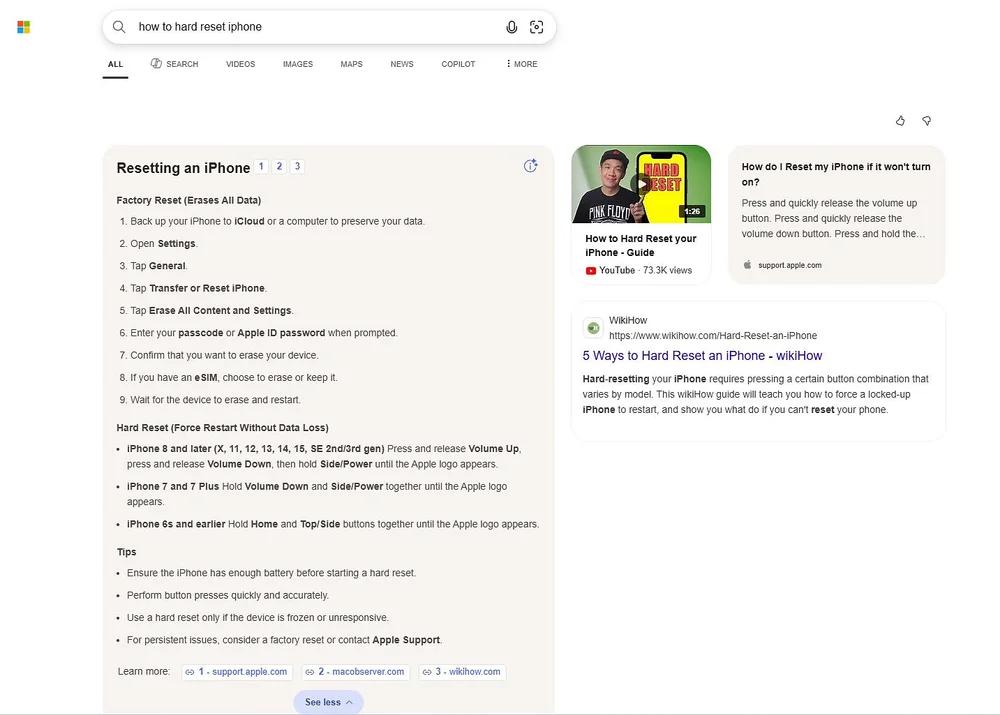Switch to the NEWS tab
The height and width of the screenshot is (715, 1000).
click(402, 64)
